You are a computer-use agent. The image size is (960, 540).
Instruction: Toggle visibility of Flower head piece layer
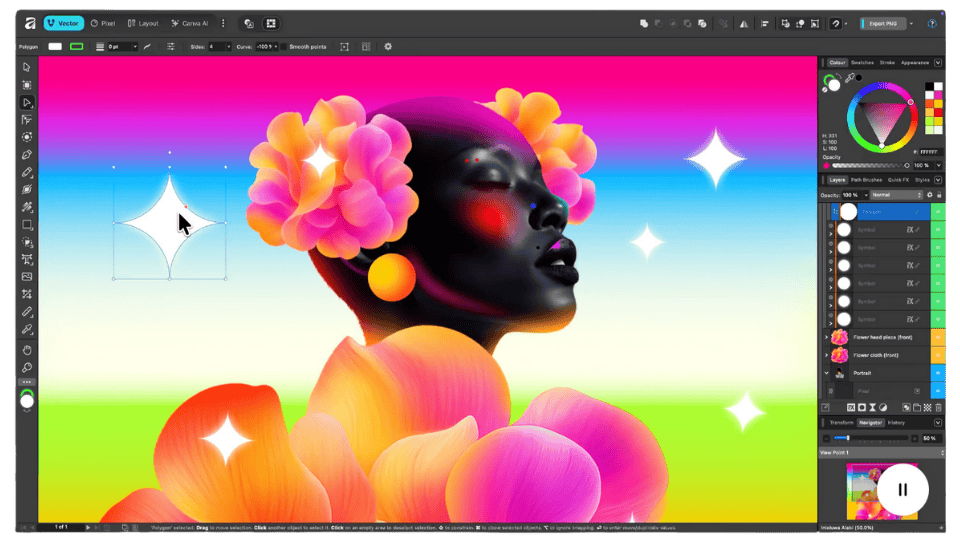[938, 337]
